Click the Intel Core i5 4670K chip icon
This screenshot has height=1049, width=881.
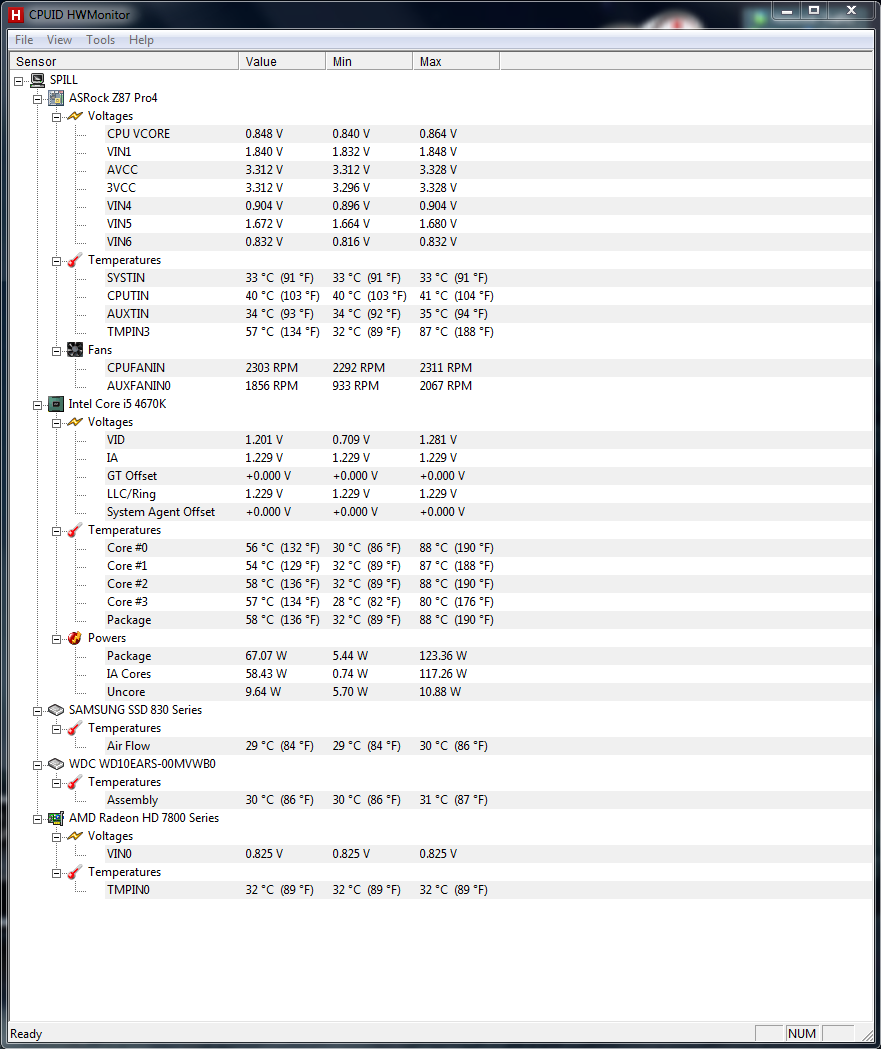(x=56, y=404)
